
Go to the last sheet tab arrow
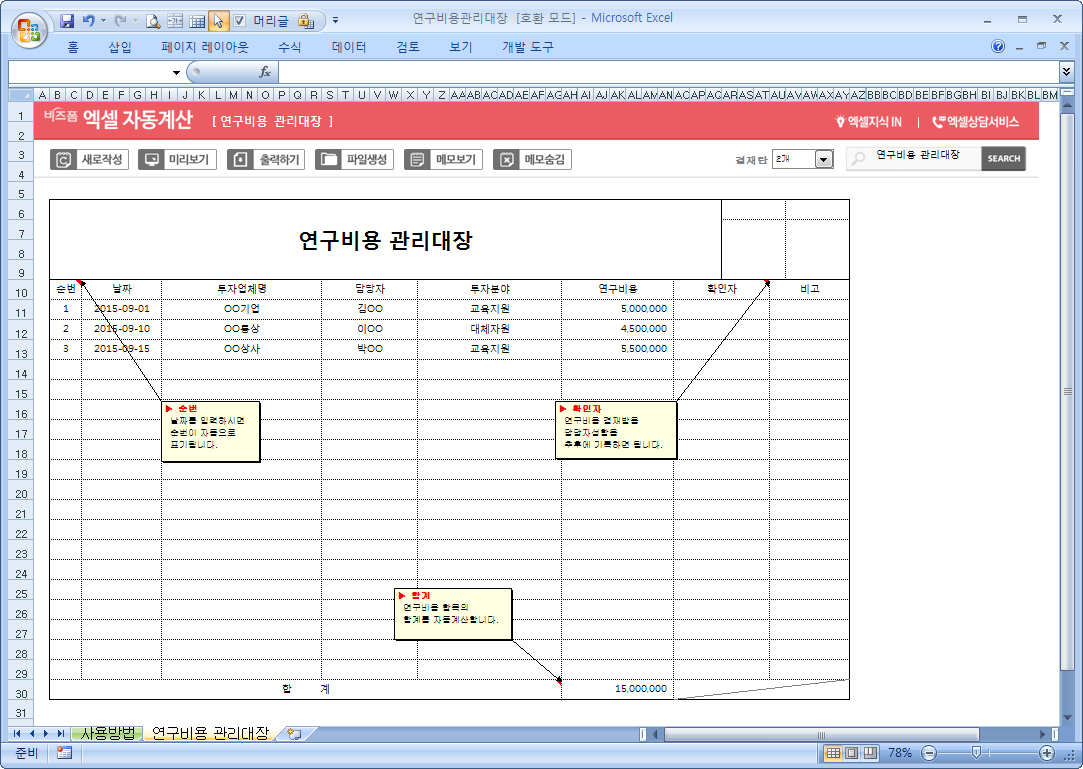click(x=61, y=734)
